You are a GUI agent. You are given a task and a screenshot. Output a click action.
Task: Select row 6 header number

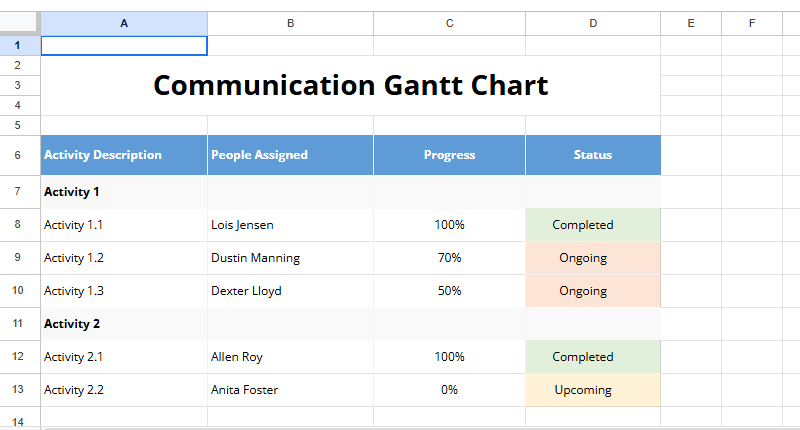click(x=19, y=155)
